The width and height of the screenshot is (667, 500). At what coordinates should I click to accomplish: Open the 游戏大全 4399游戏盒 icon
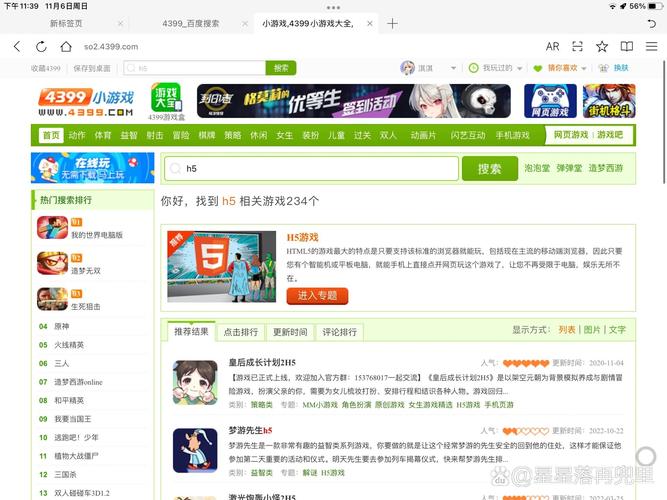tap(166, 101)
